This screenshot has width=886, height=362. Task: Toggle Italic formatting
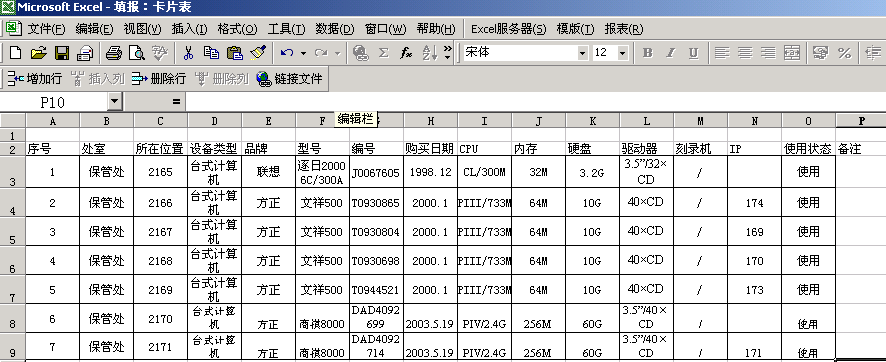point(671,53)
